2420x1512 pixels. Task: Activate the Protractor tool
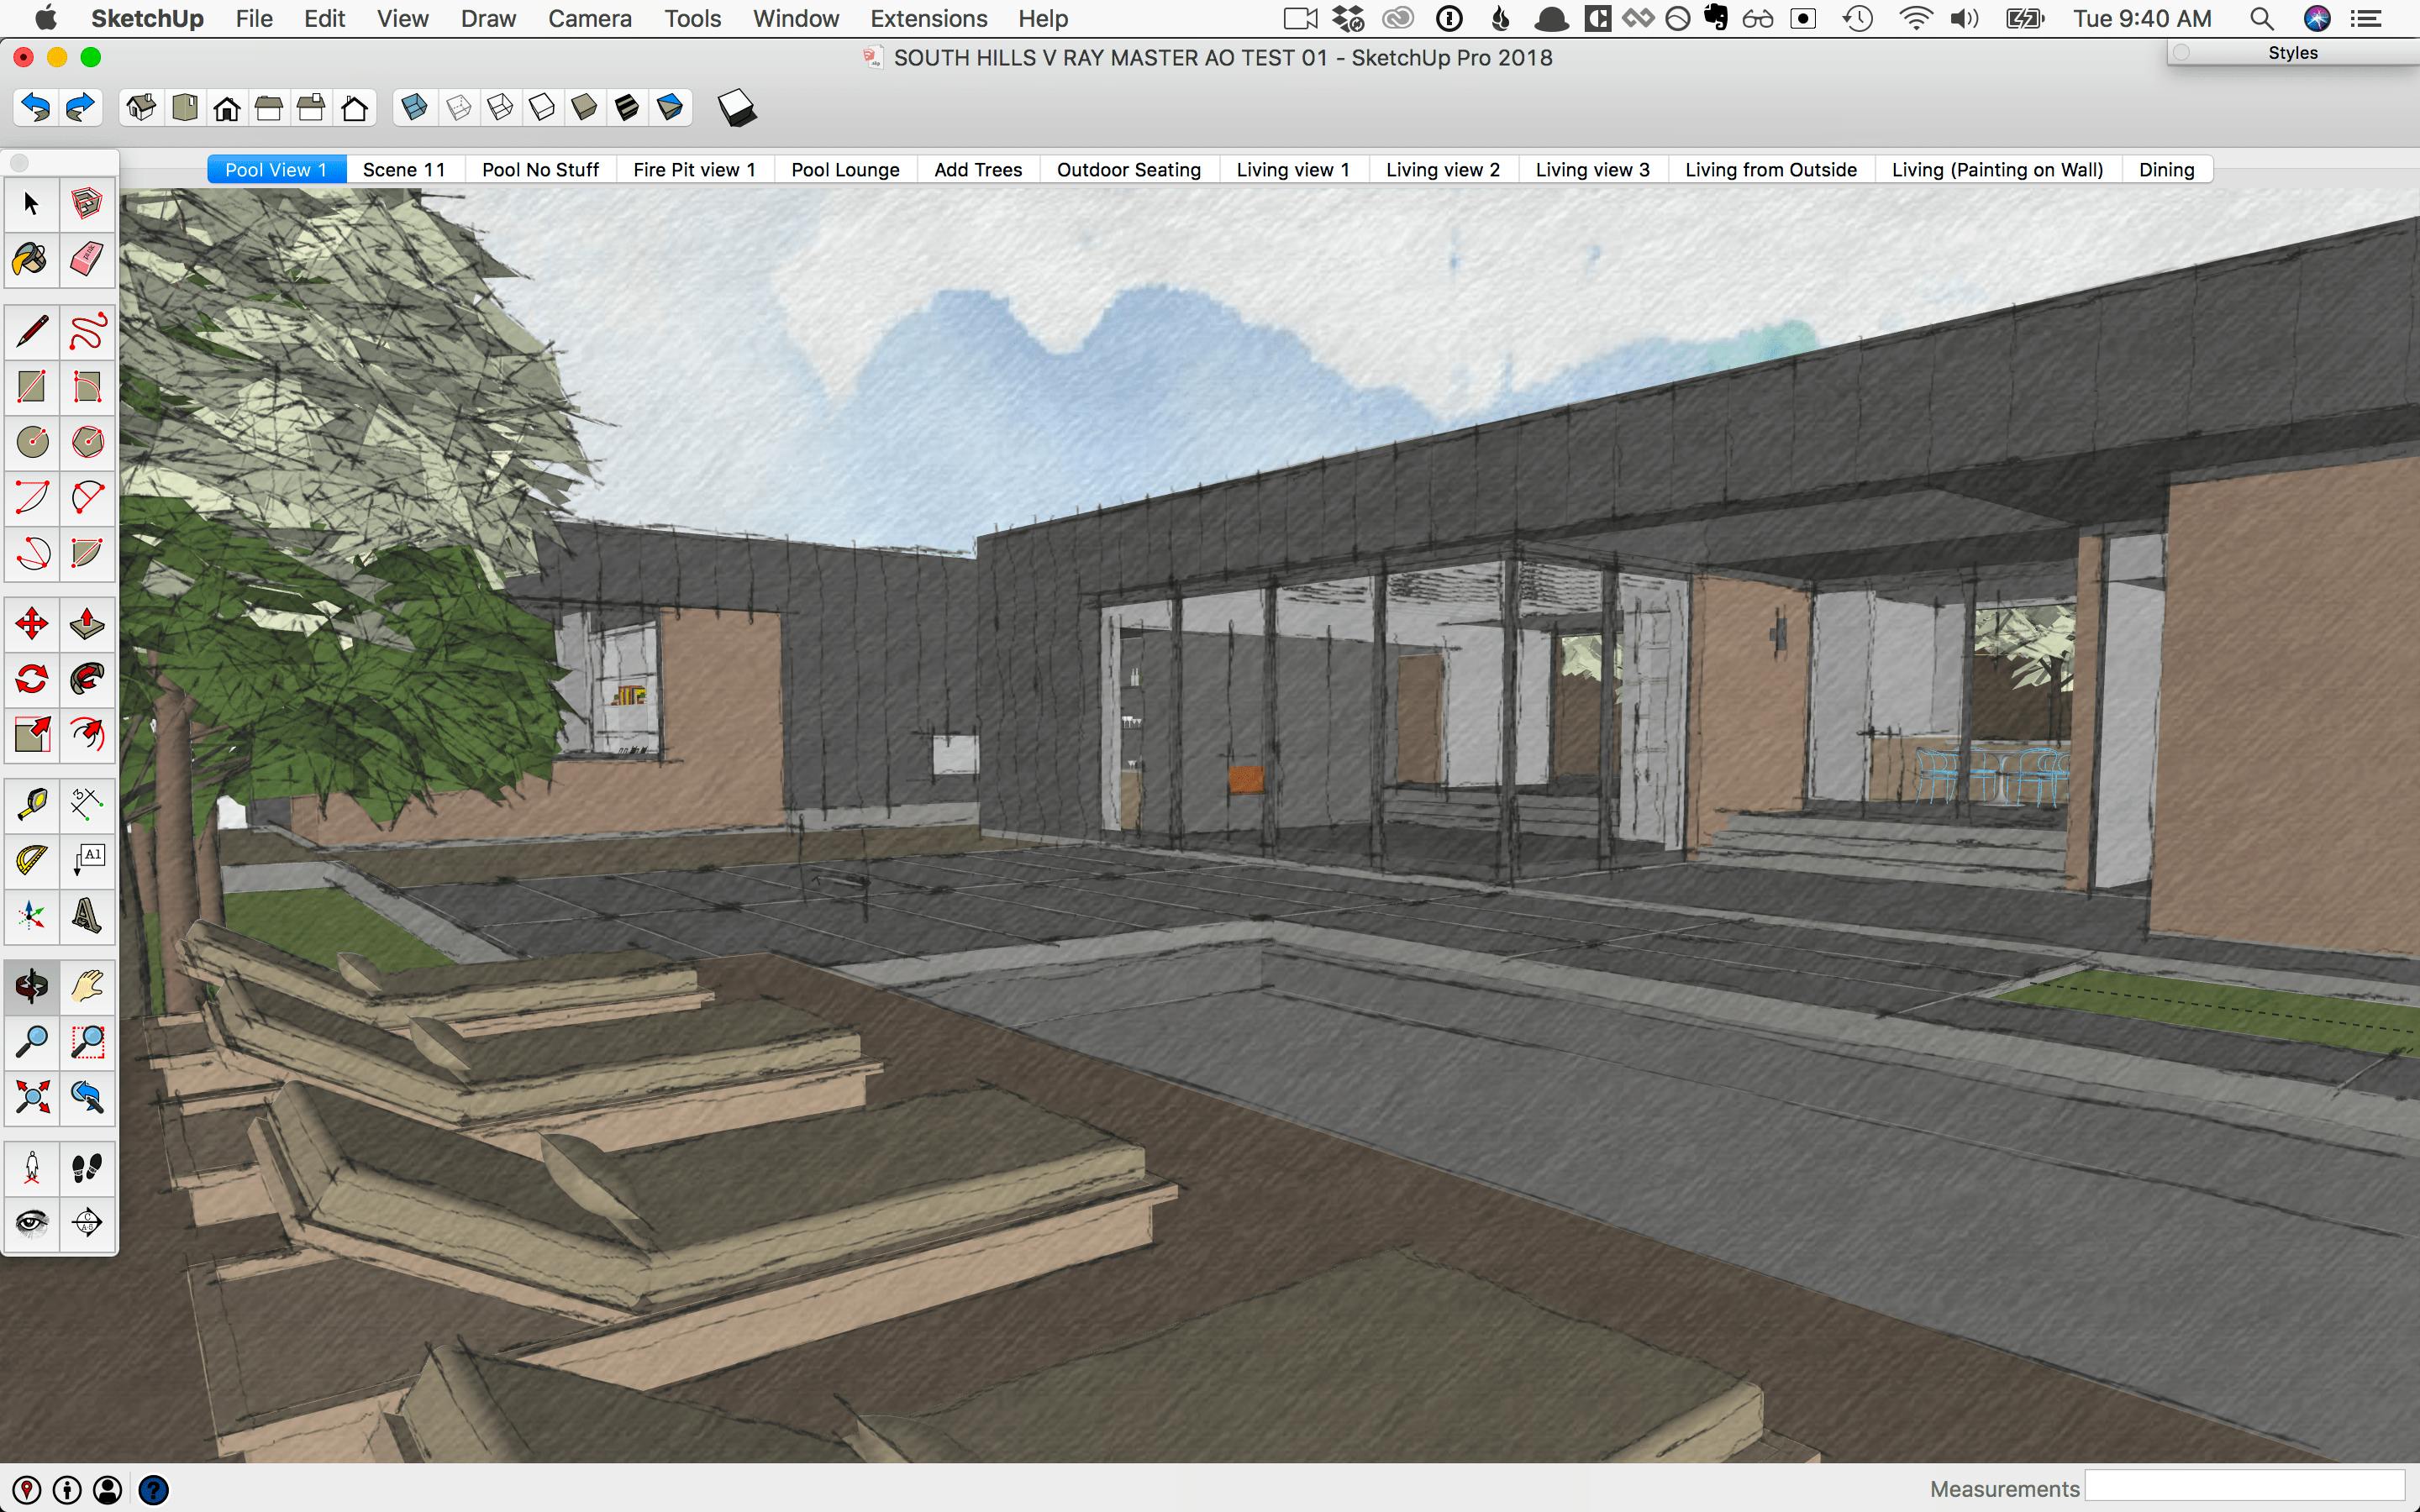coord(32,860)
